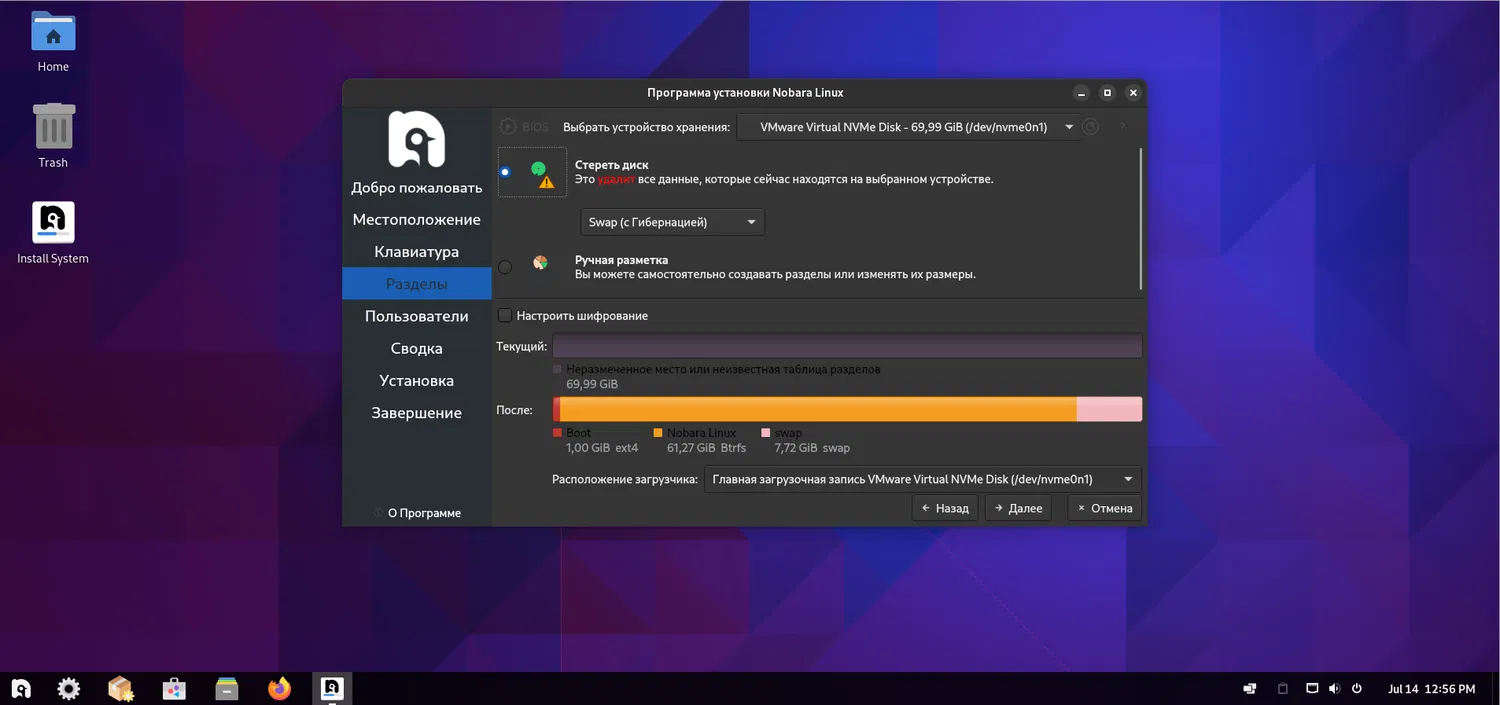Select the Erase disk radio button
Viewport: 1500px width, 705px height.
click(x=505, y=172)
